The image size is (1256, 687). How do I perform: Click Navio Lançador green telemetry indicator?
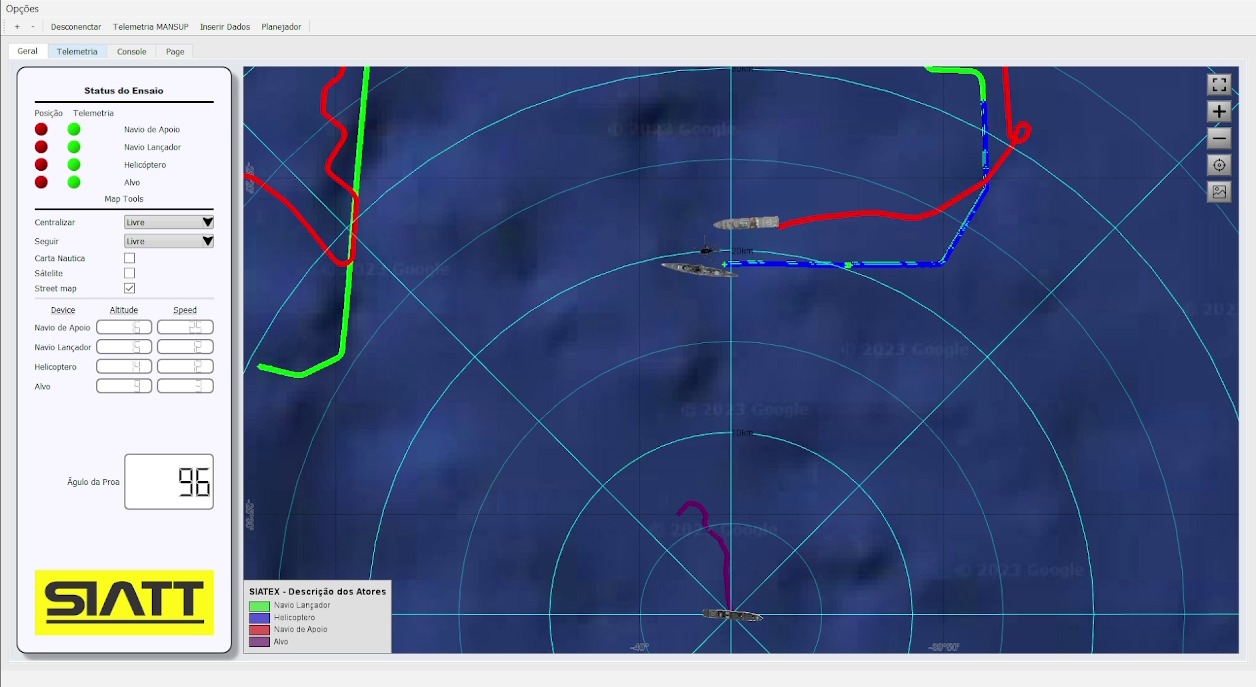74,147
